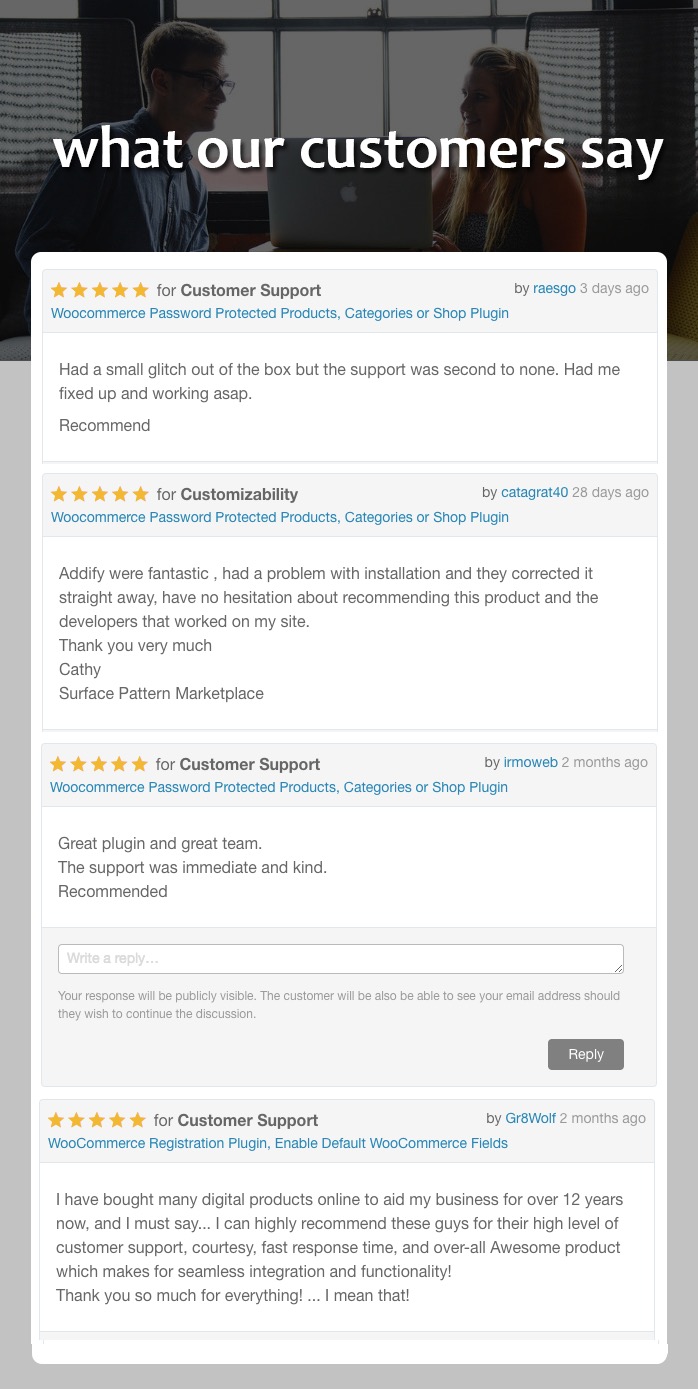Open catagrat40's user profile link

click(534, 492)
